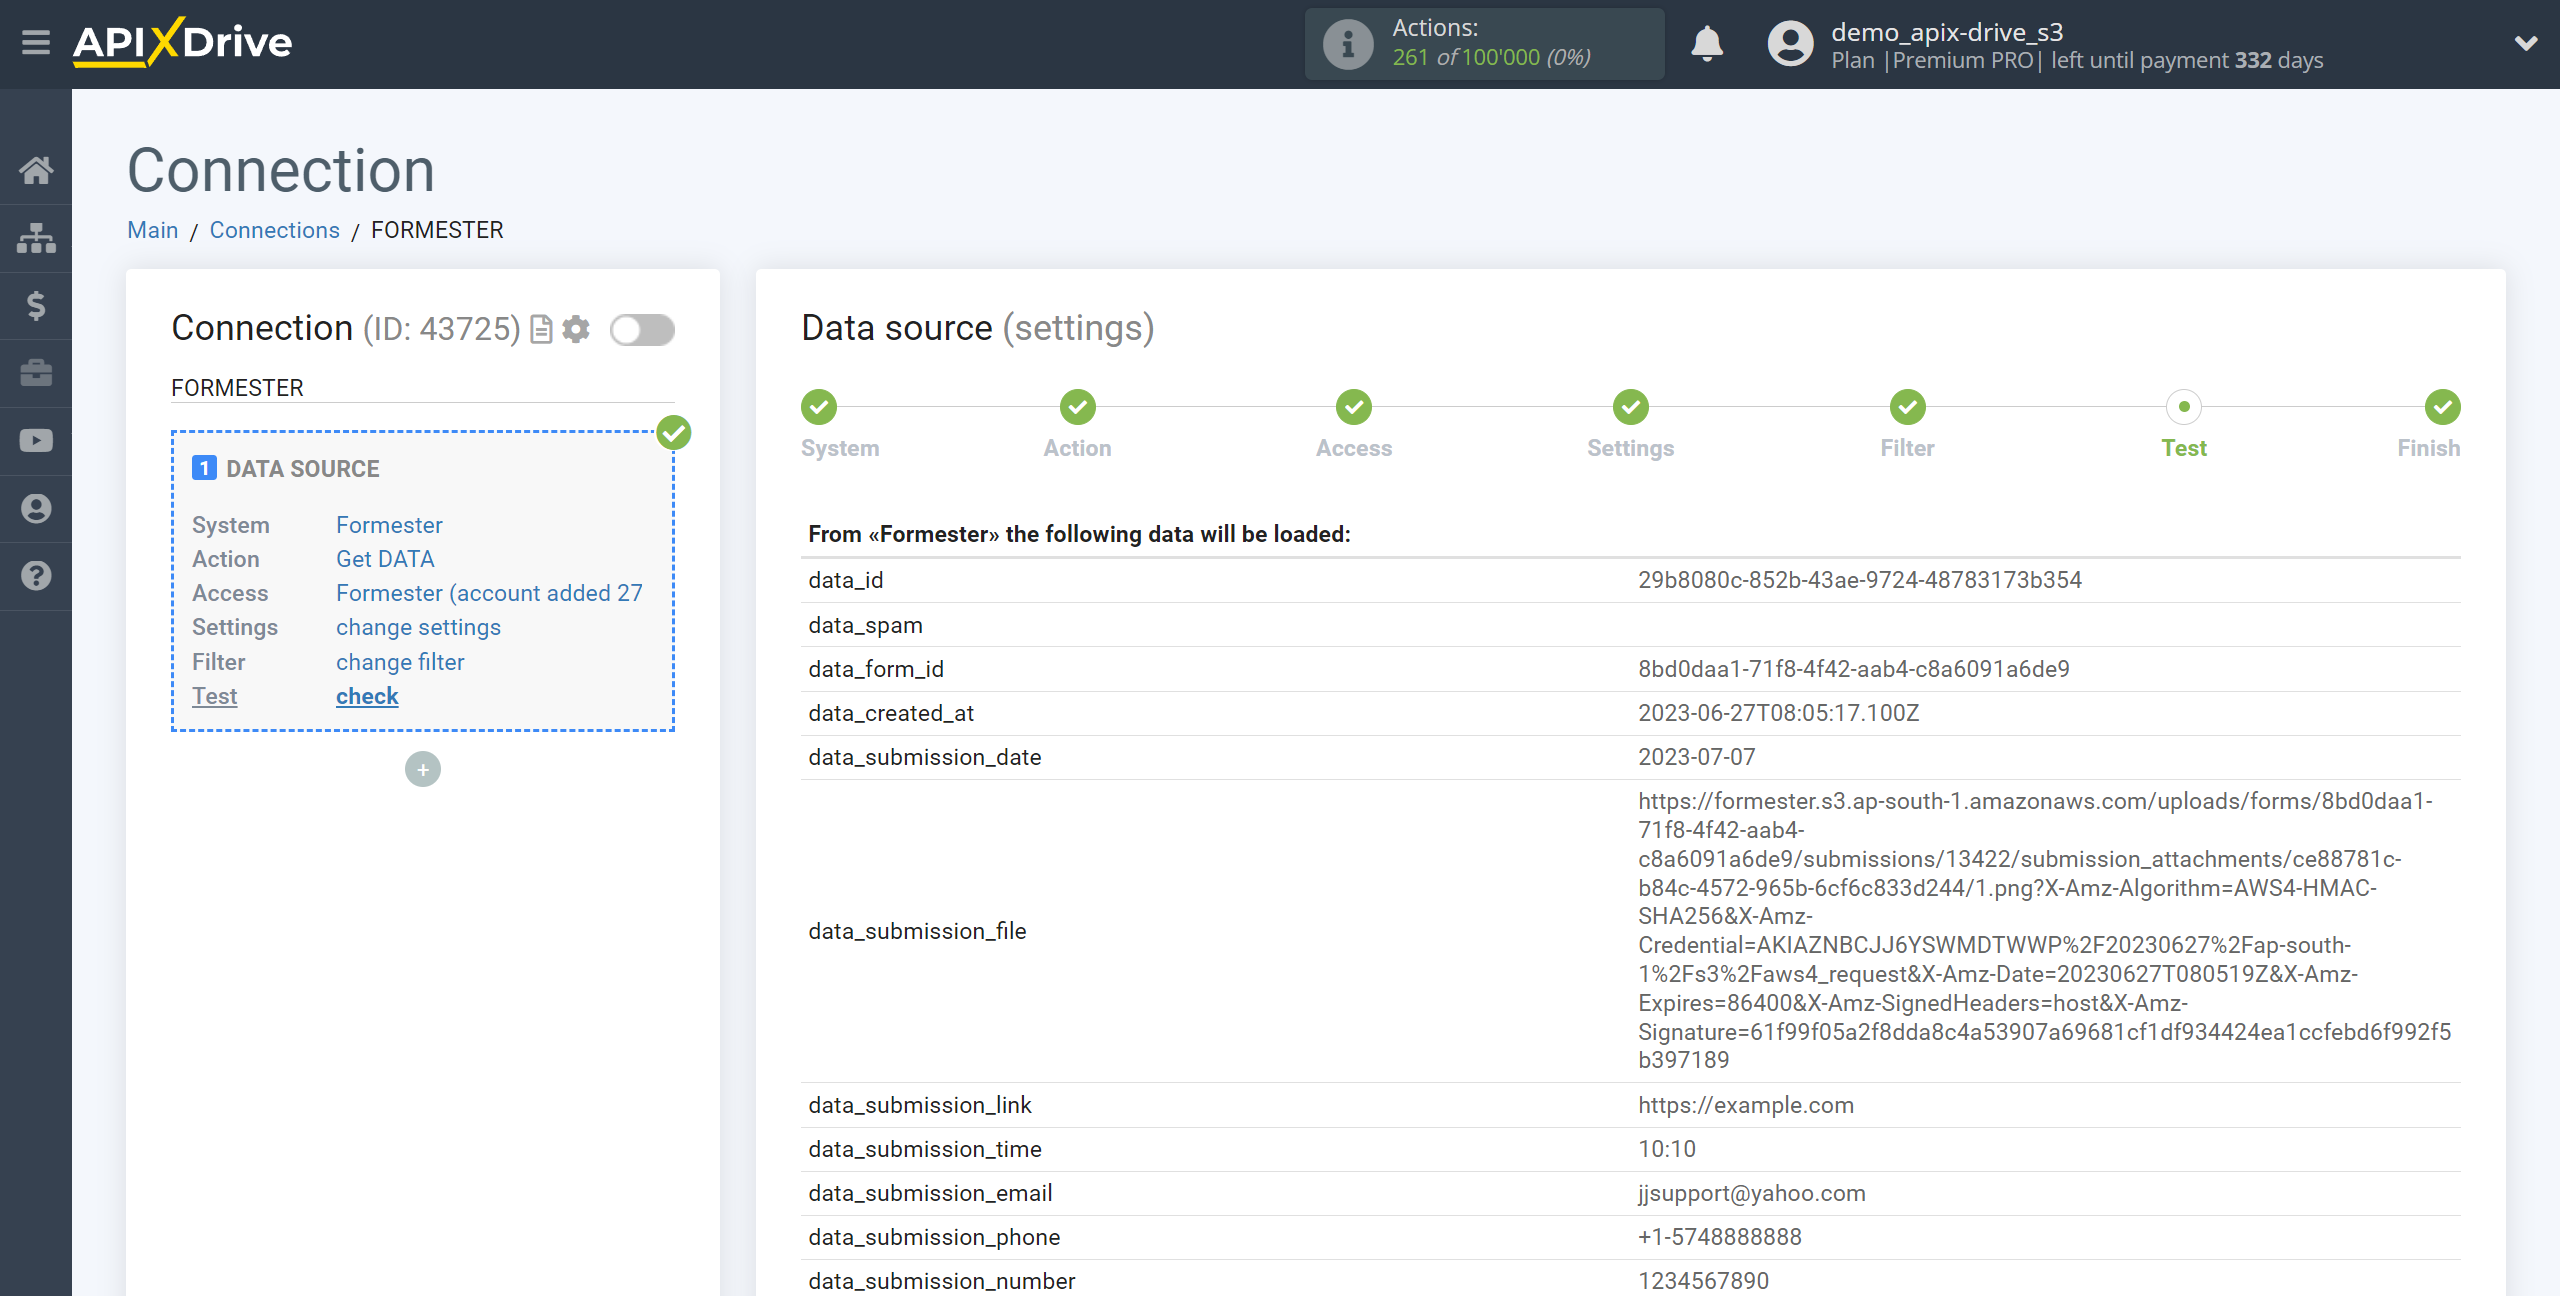Viewport: 2560px width, 1296px height.
Task: Click the data_submission_file URL value
Action: pos(2045,931)
